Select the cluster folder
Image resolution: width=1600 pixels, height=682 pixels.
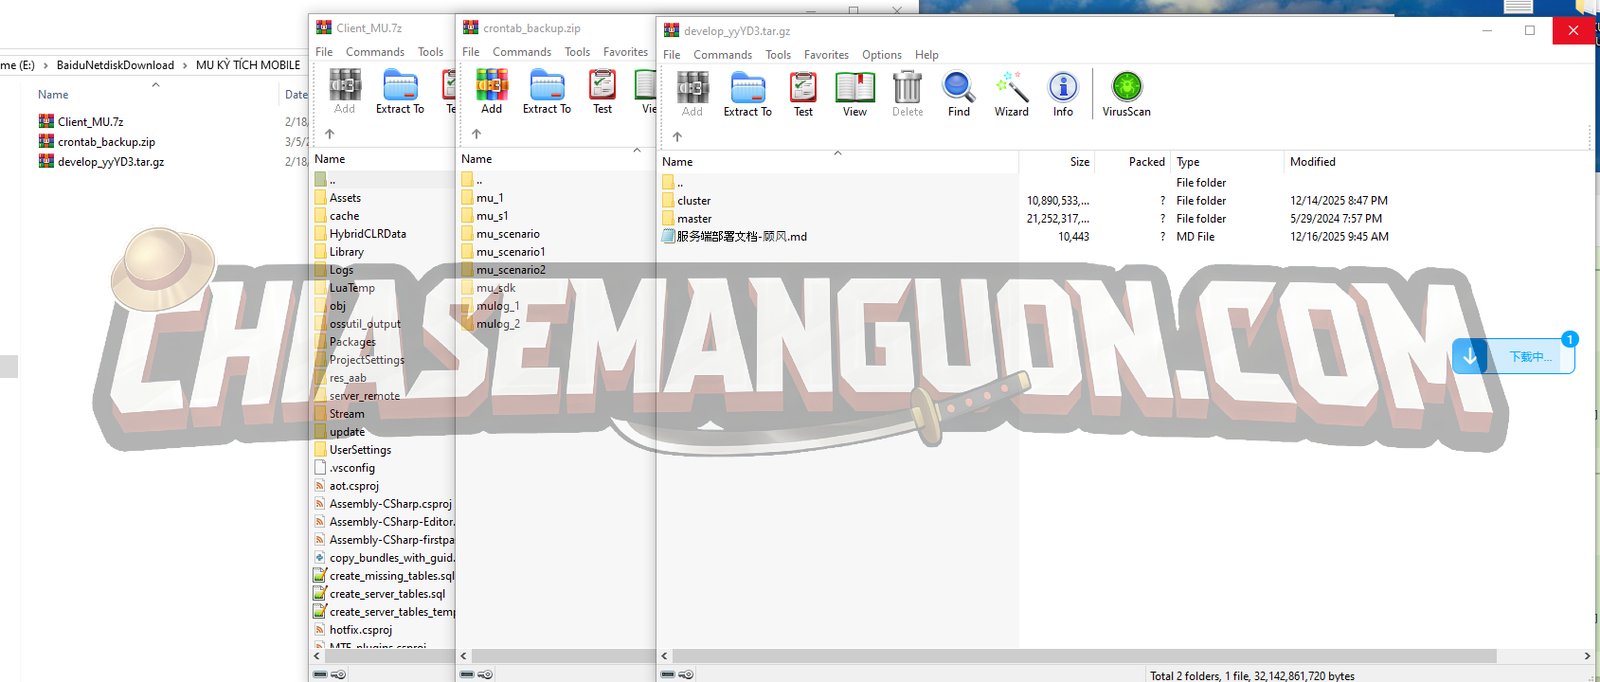[x=694, y=201]
